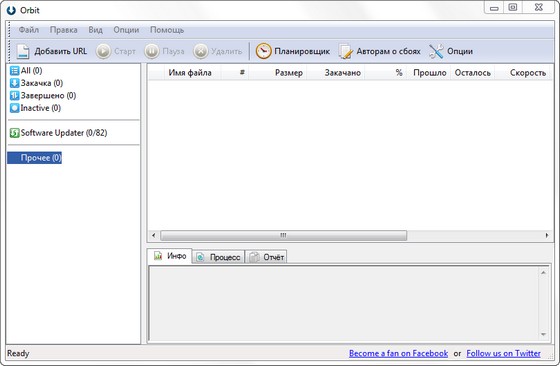Click the horizontal scrollbar thumb of download list

click(284, 236)
